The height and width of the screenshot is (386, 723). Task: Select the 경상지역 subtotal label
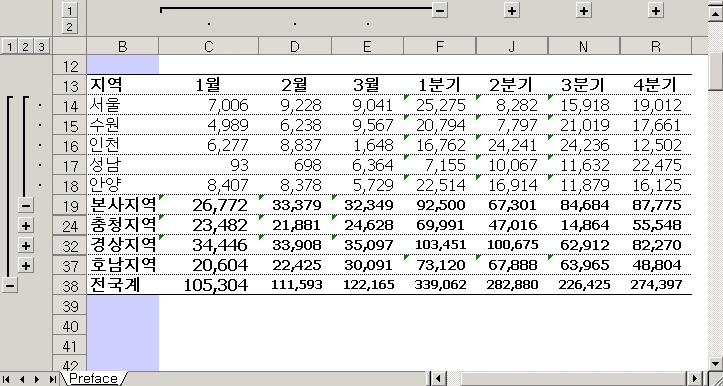[x=123, y=245]
